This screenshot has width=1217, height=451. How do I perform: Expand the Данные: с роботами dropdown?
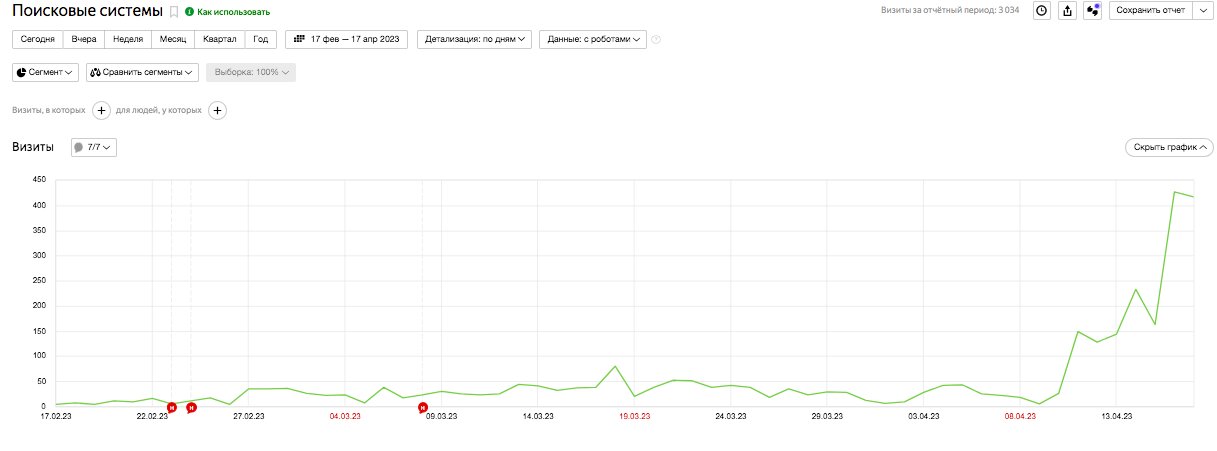(x=592, y=40)
